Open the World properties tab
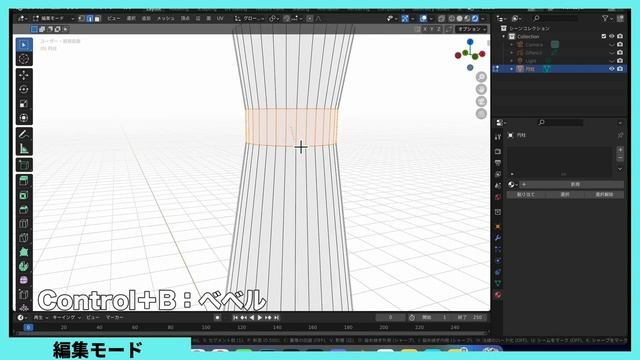Screen dimensions: 640x360 pos(498,197)
